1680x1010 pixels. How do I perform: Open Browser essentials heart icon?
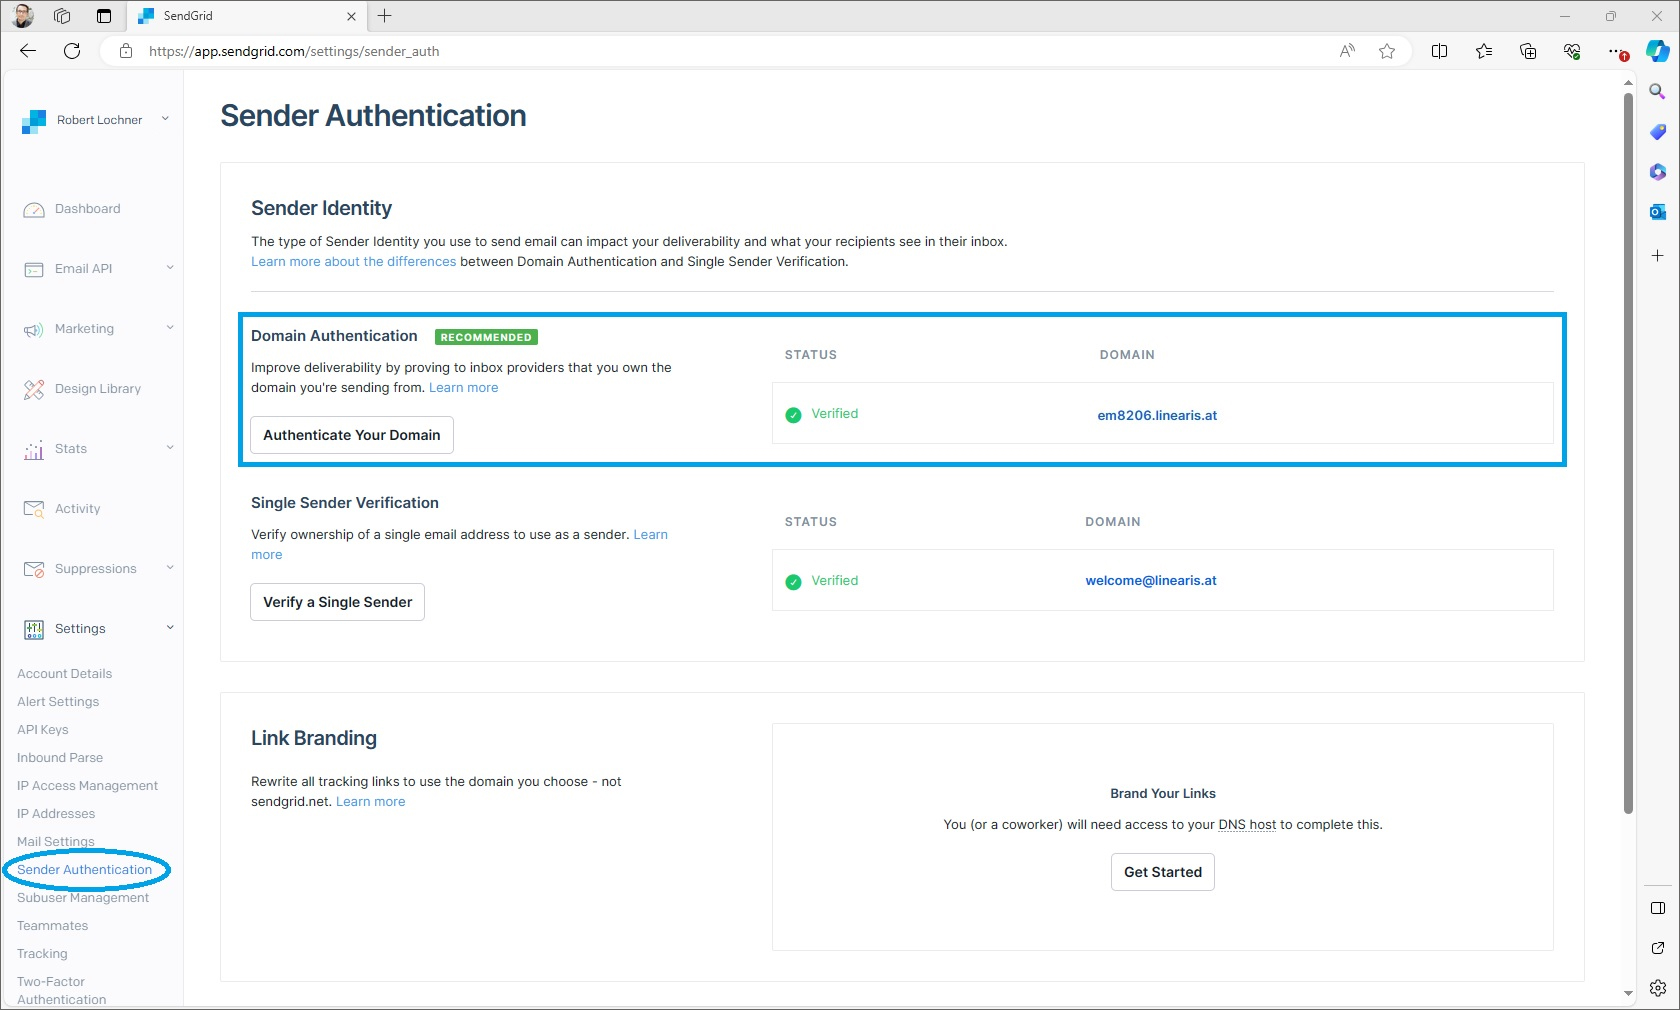click(x=1572, y=51)
